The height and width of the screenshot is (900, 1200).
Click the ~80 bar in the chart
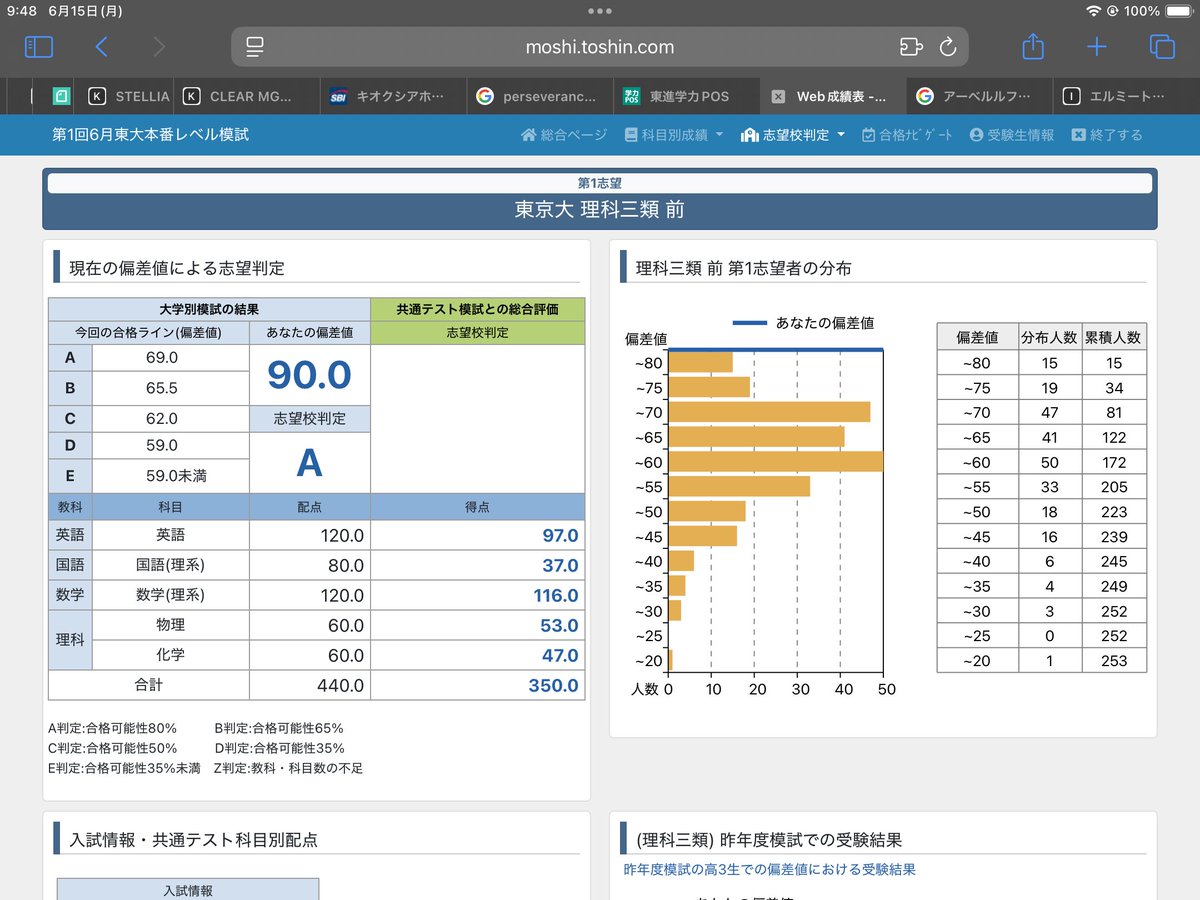coord(700,363)
